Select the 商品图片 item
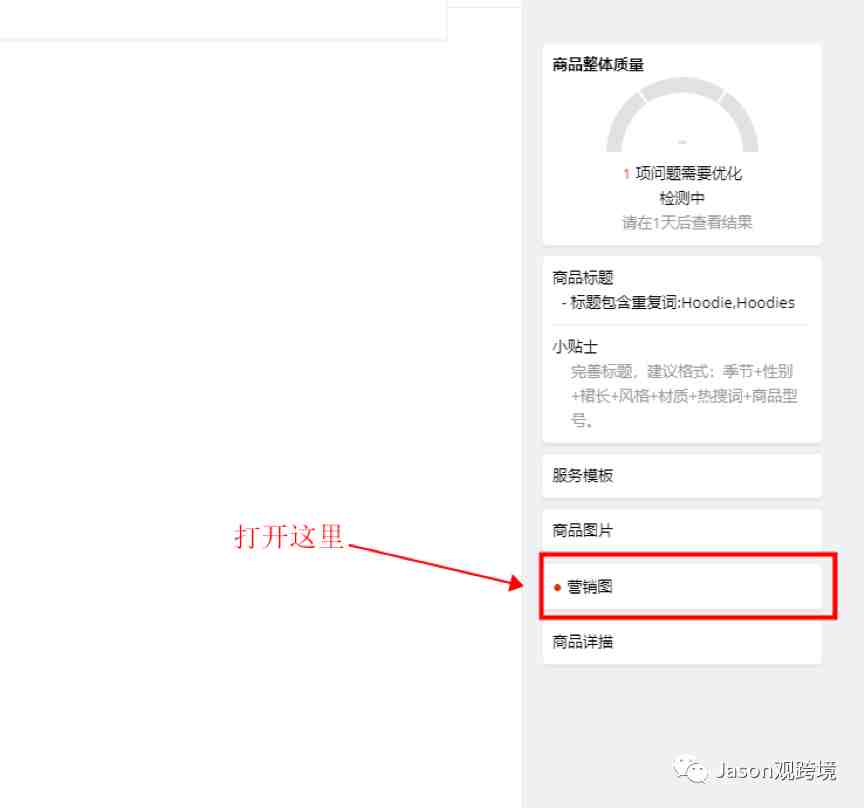864x808 pixels. 682,530
